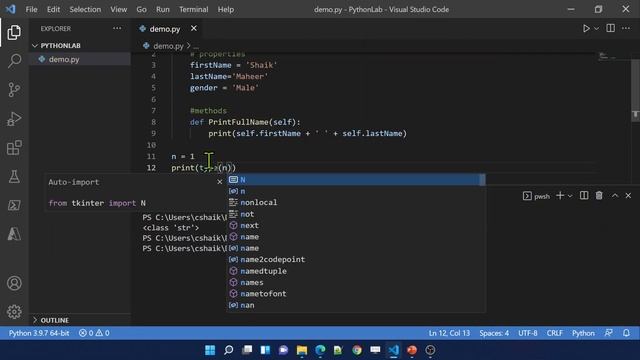The image size is (640, 360).
Task: Open Explorer Views and More Actions menu
Action: 117,28
